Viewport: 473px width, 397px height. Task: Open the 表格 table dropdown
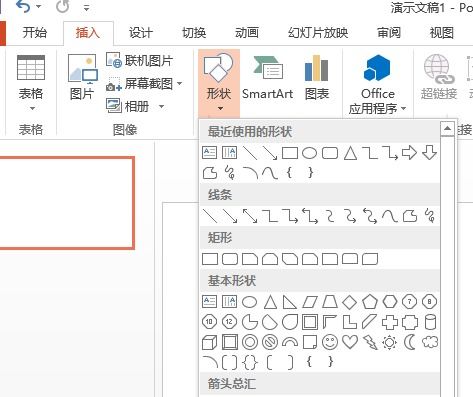pos(31,83)
